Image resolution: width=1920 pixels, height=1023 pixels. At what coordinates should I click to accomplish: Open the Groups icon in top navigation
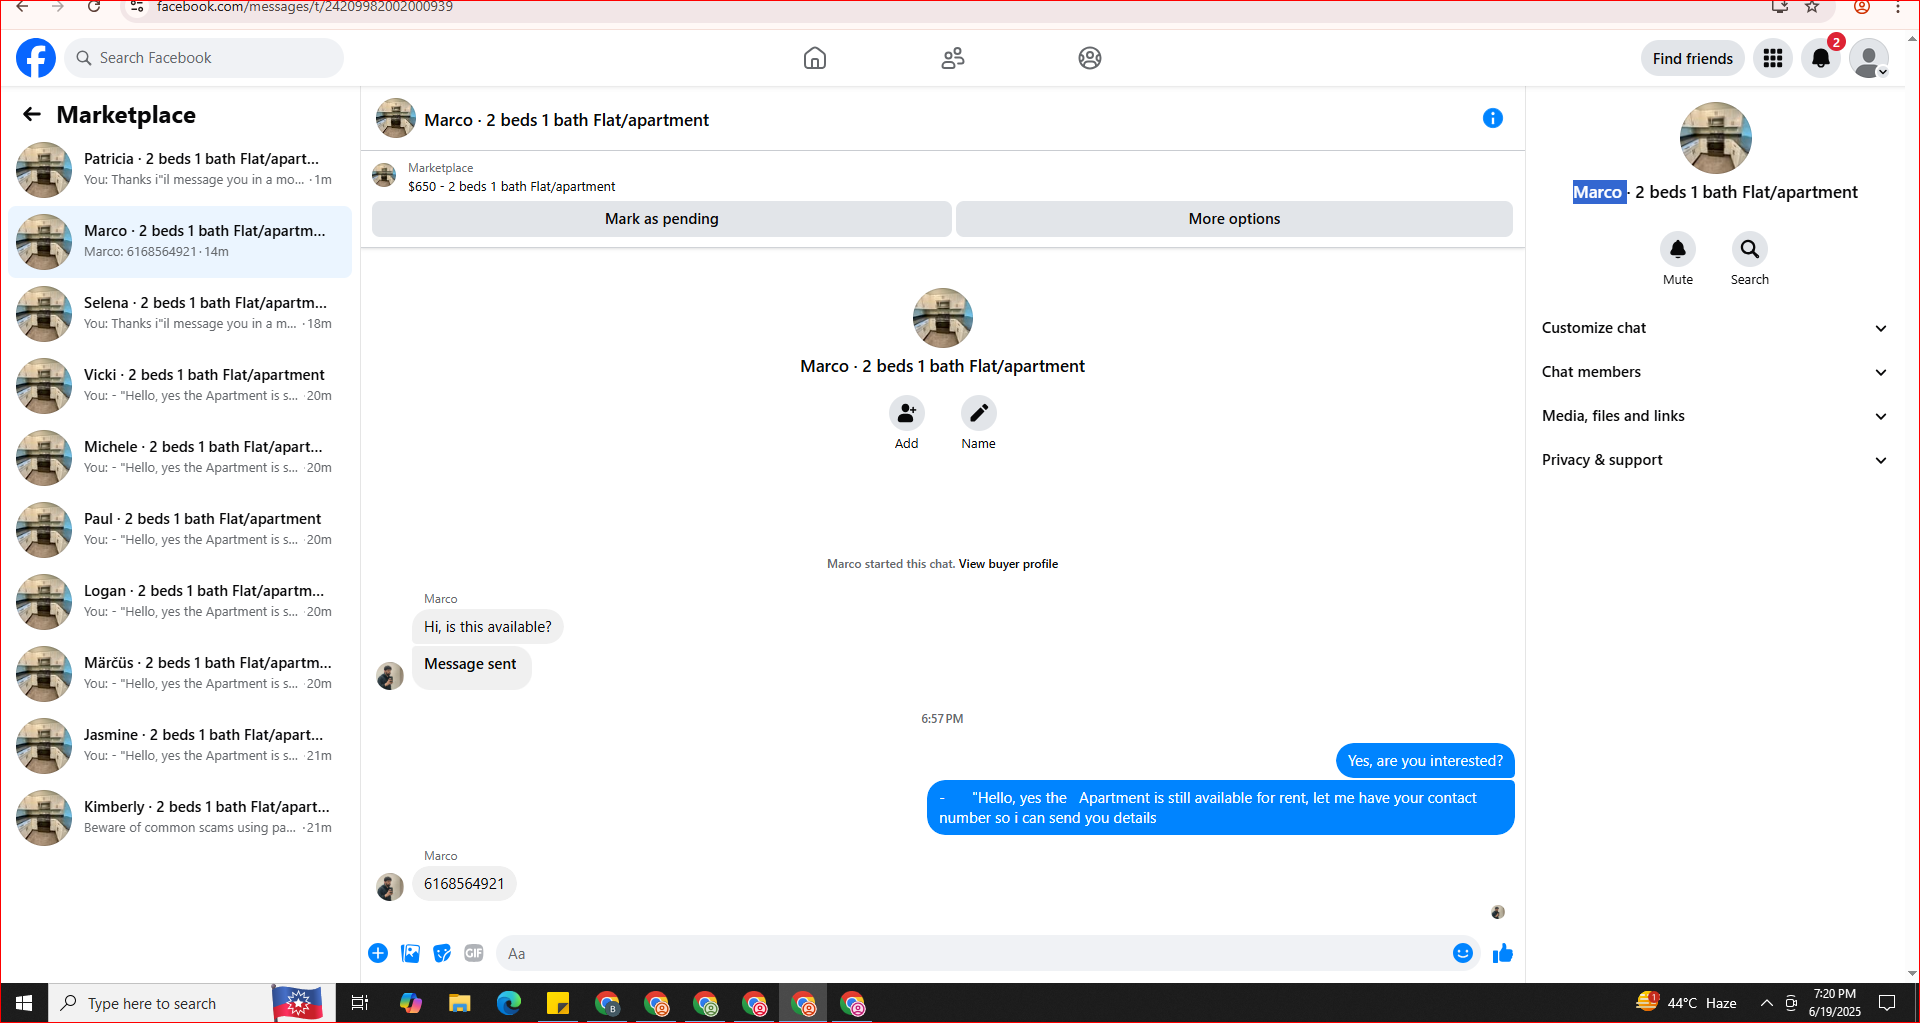[1090, 58]
